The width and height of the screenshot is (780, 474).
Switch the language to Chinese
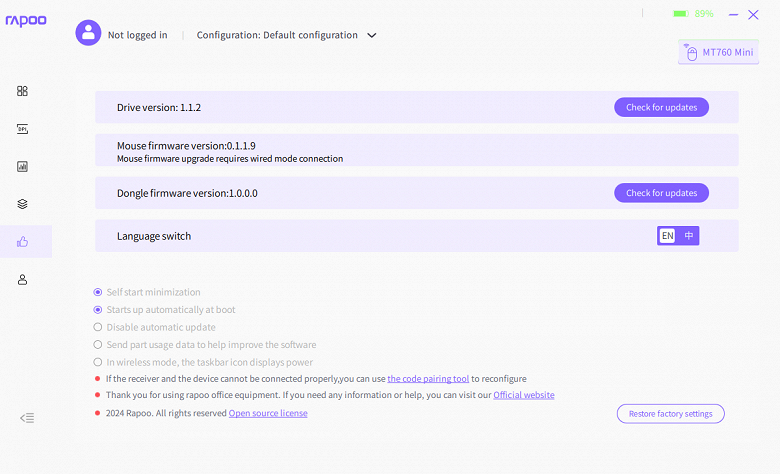tap(689, 236)
